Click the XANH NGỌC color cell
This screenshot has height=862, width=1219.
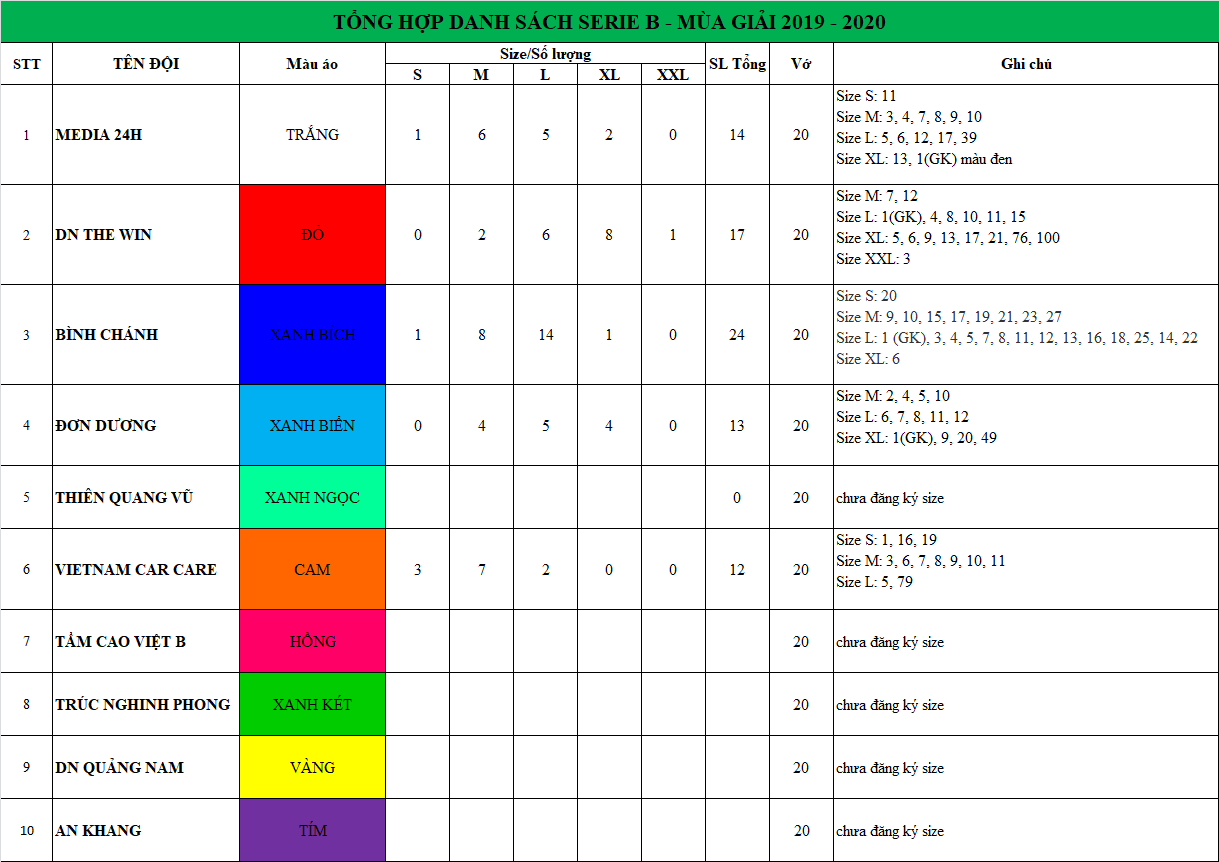pos(312,498)
